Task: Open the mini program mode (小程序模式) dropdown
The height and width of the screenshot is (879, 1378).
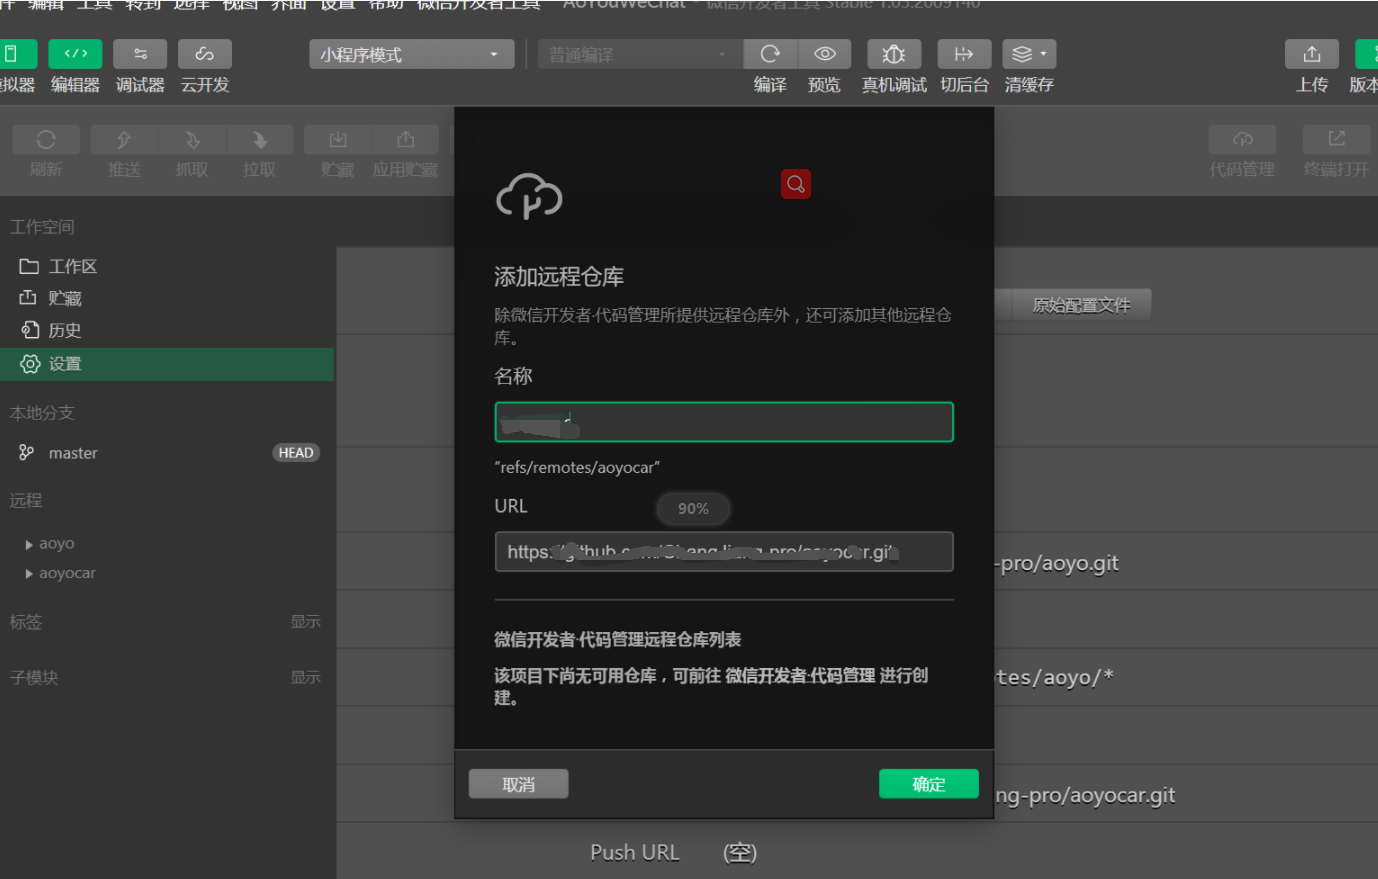Action: pyautogui.click(x=411, y=54)
